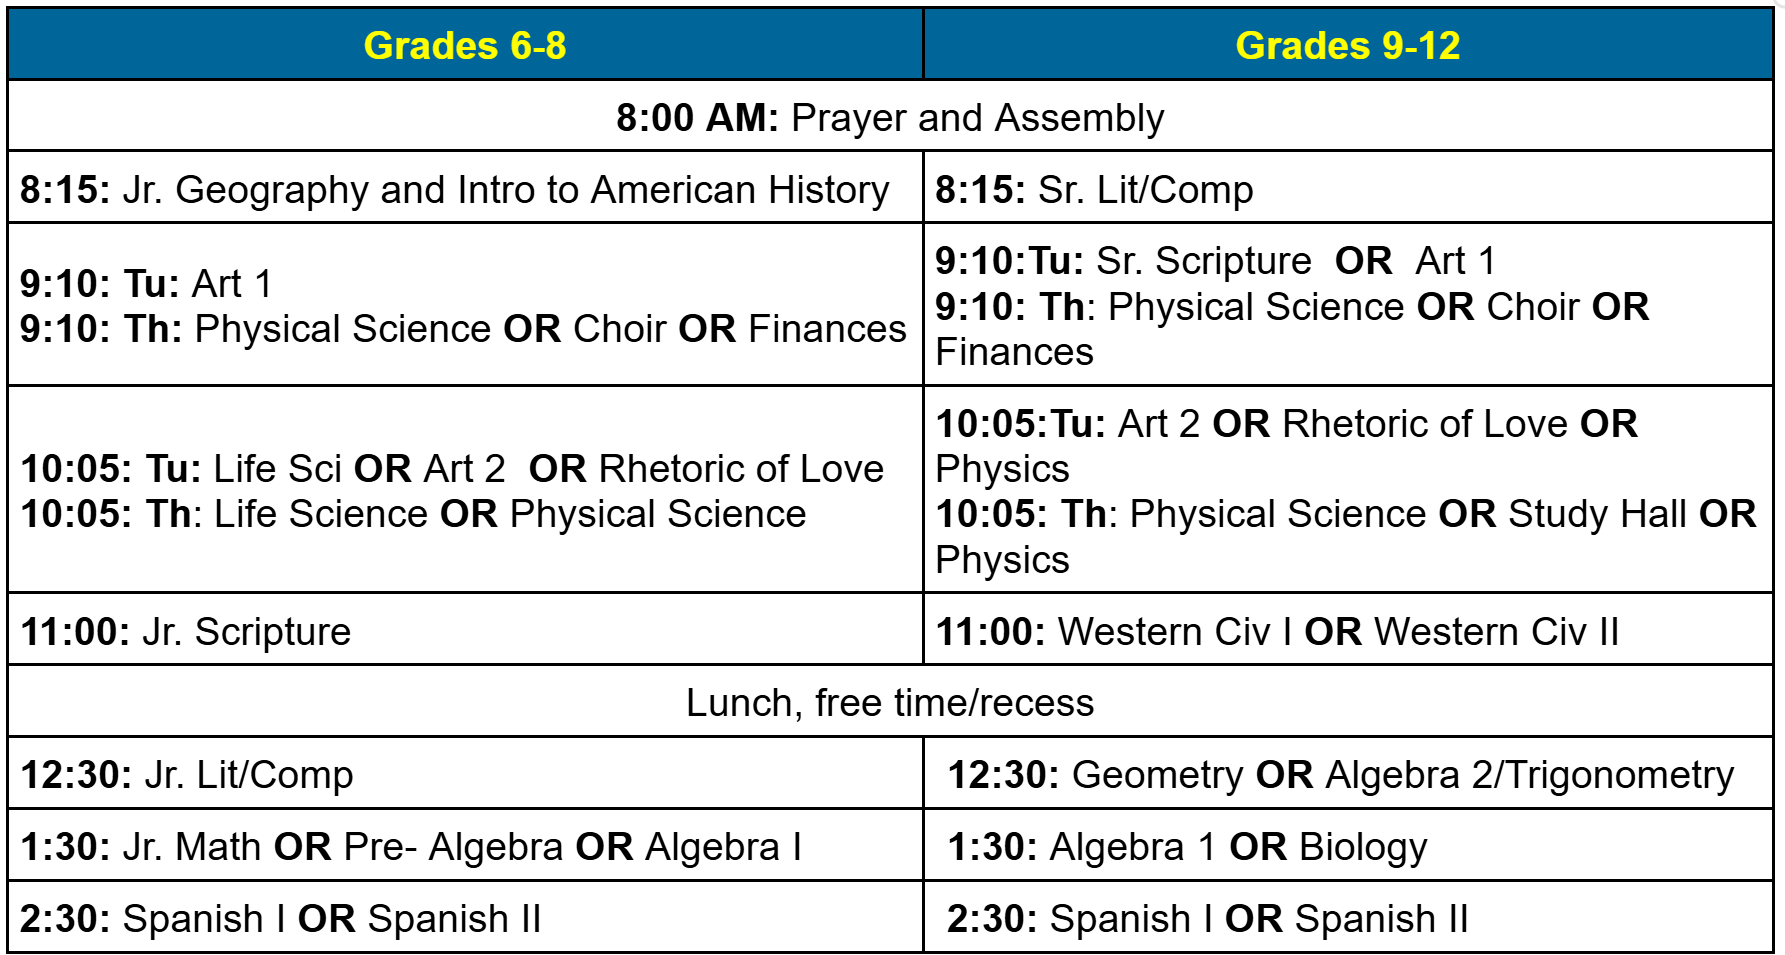Select the Lunch, free time/recess row
This screenshot has width=1785, height=955.
pos(890,702)
